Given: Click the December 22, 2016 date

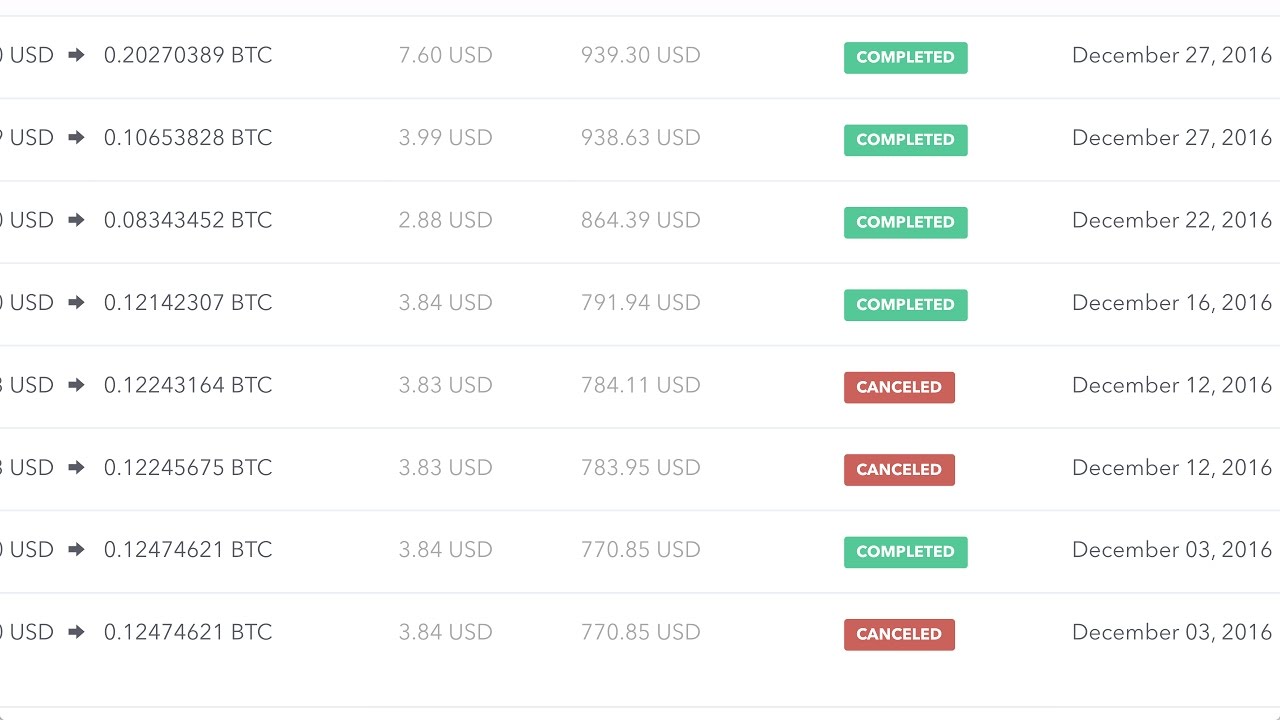Looking at the screenshot, I should tap(1171, 220).
